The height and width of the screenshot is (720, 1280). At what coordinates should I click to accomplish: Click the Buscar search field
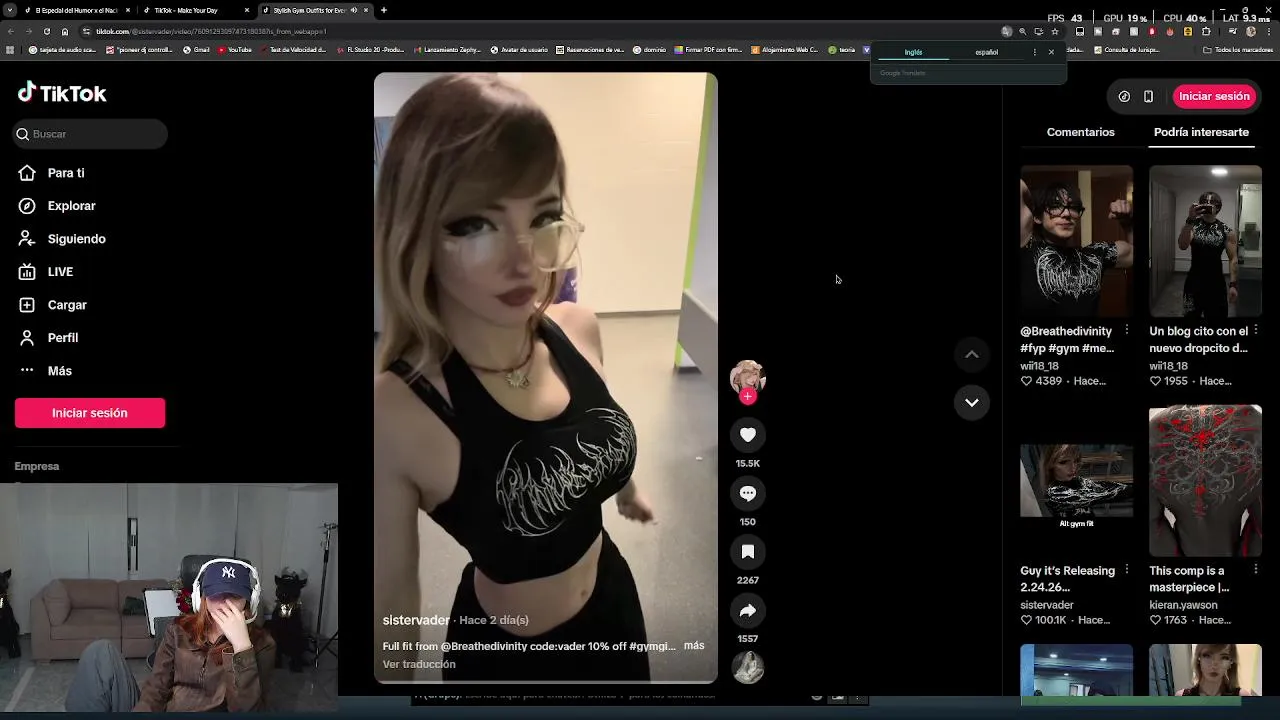[90, 134]
